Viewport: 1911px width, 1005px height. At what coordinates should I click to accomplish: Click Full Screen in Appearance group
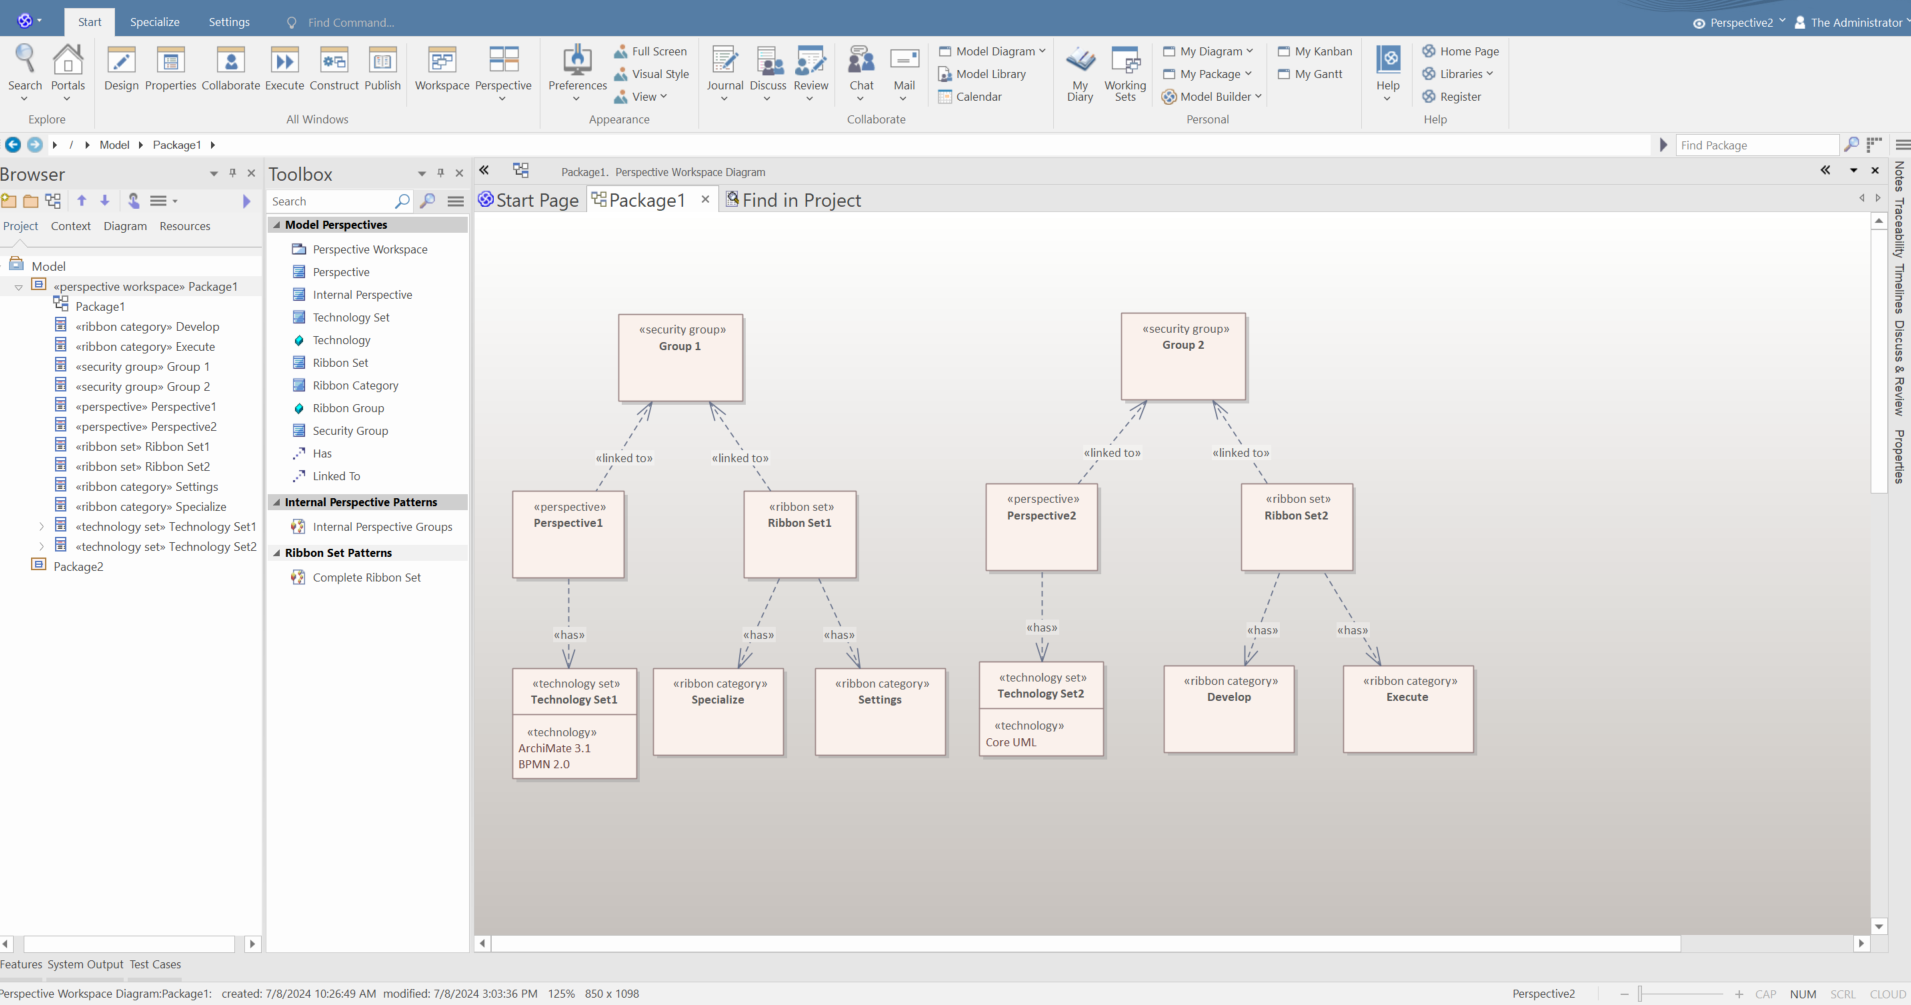650,51
